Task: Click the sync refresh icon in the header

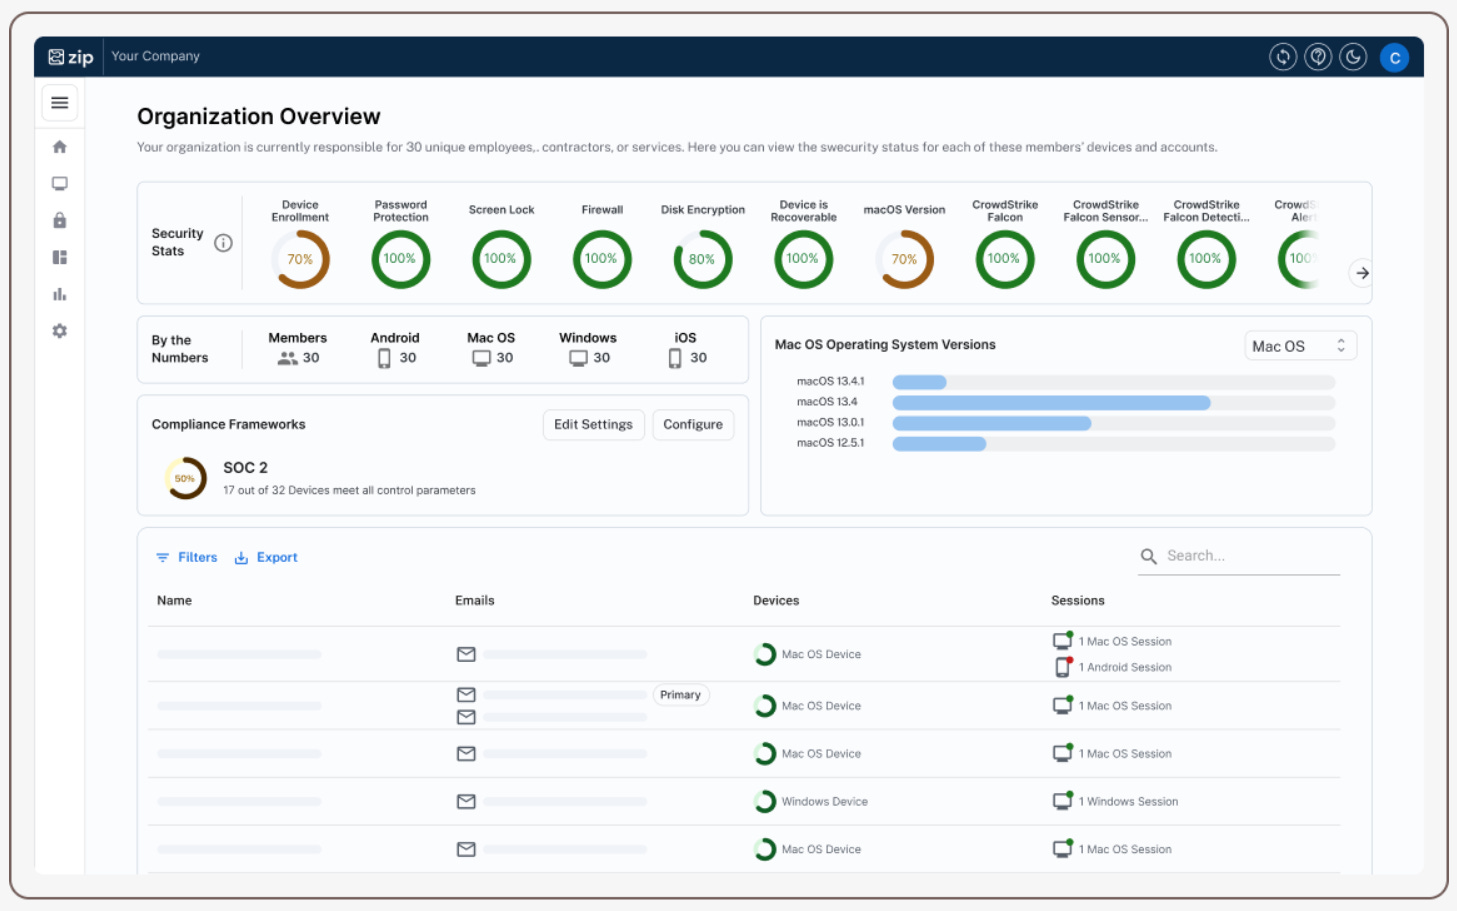Action: tap(1283, 57)
